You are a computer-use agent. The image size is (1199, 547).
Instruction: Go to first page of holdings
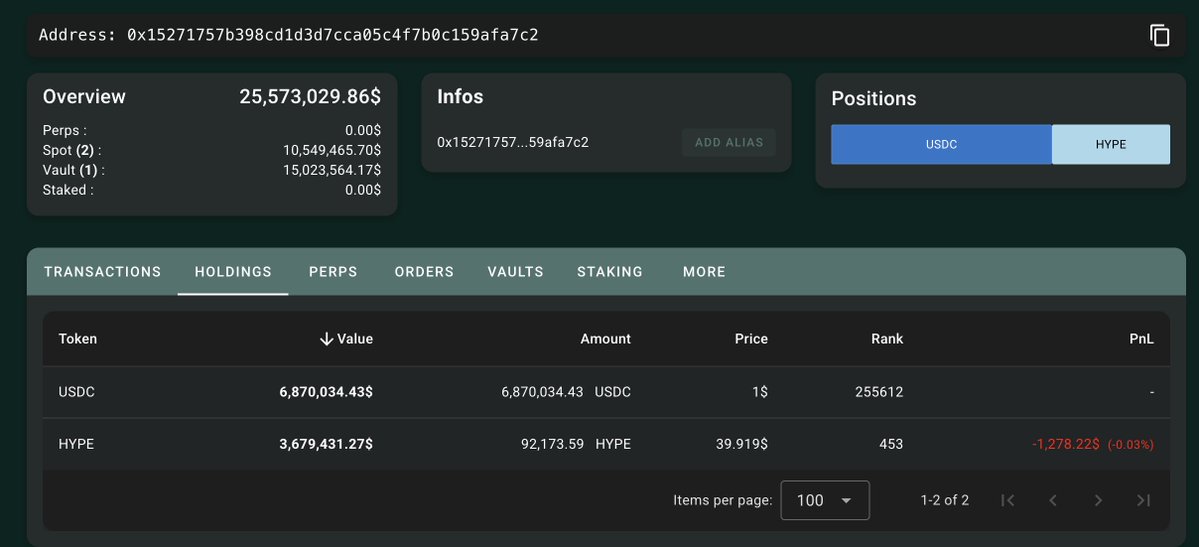tap(1007, 500)
